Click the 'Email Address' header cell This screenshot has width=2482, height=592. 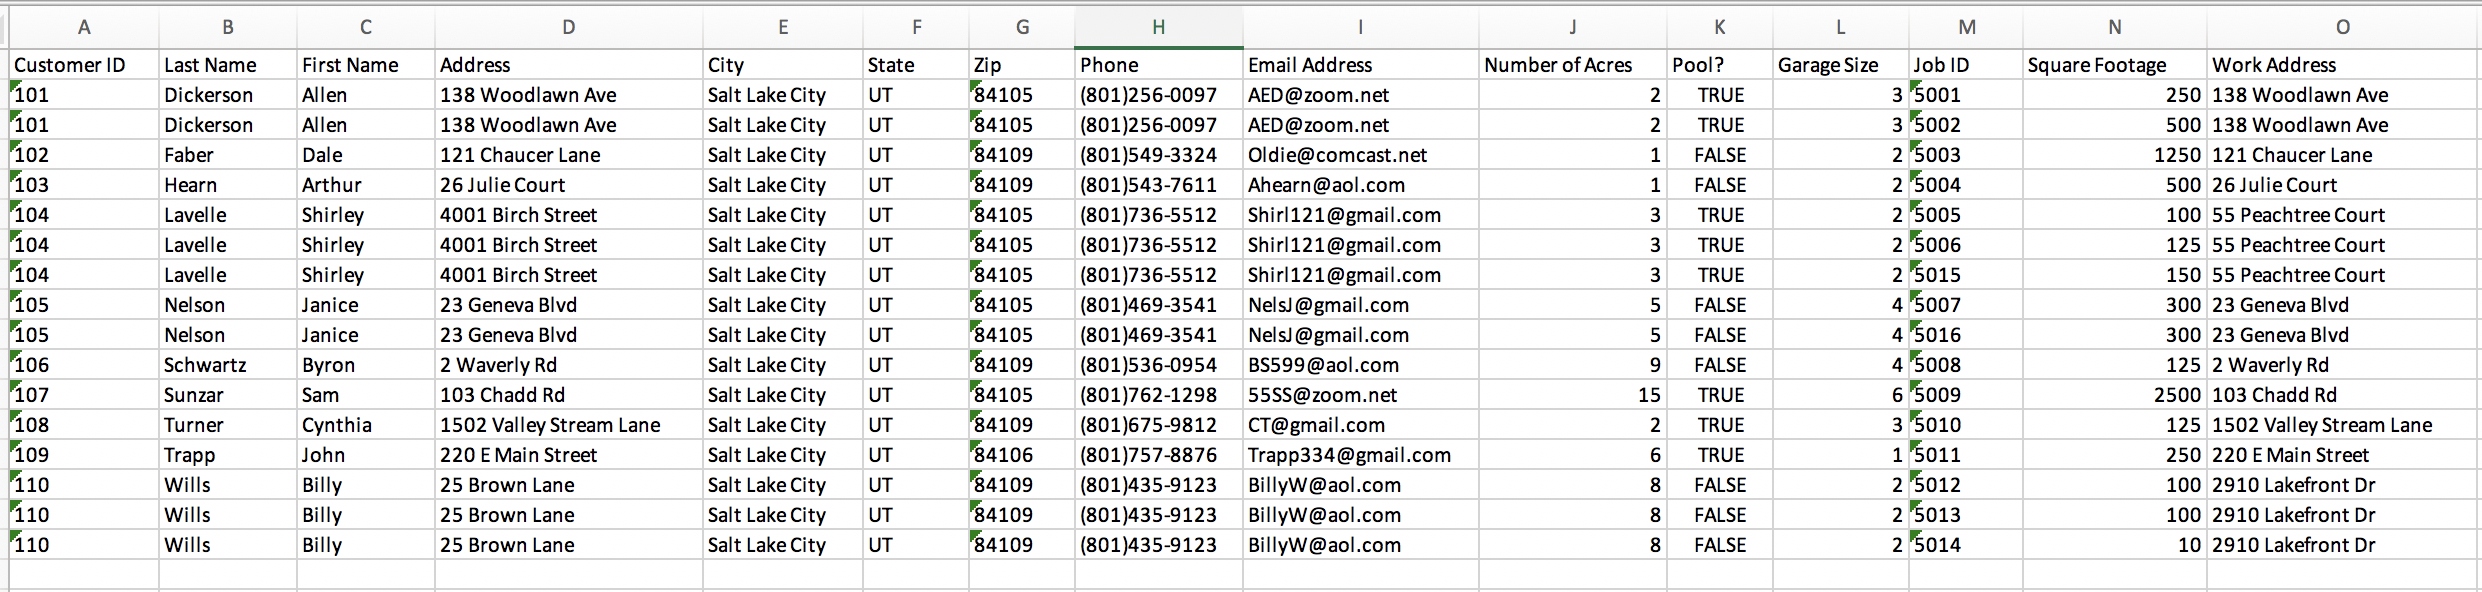tap(1361, 65)
